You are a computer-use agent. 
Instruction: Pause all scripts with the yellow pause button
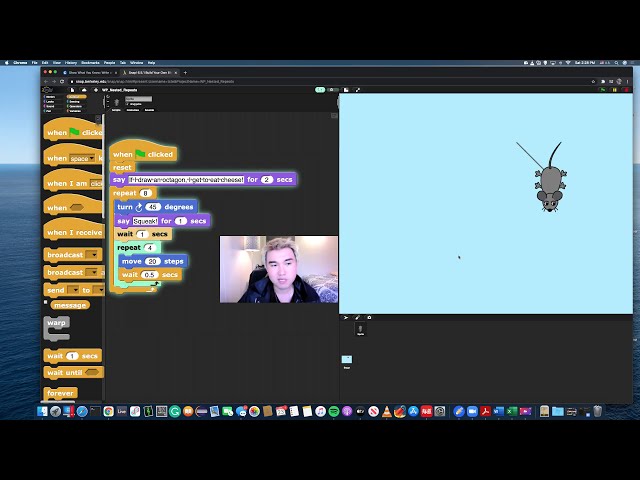click(614, 90)
